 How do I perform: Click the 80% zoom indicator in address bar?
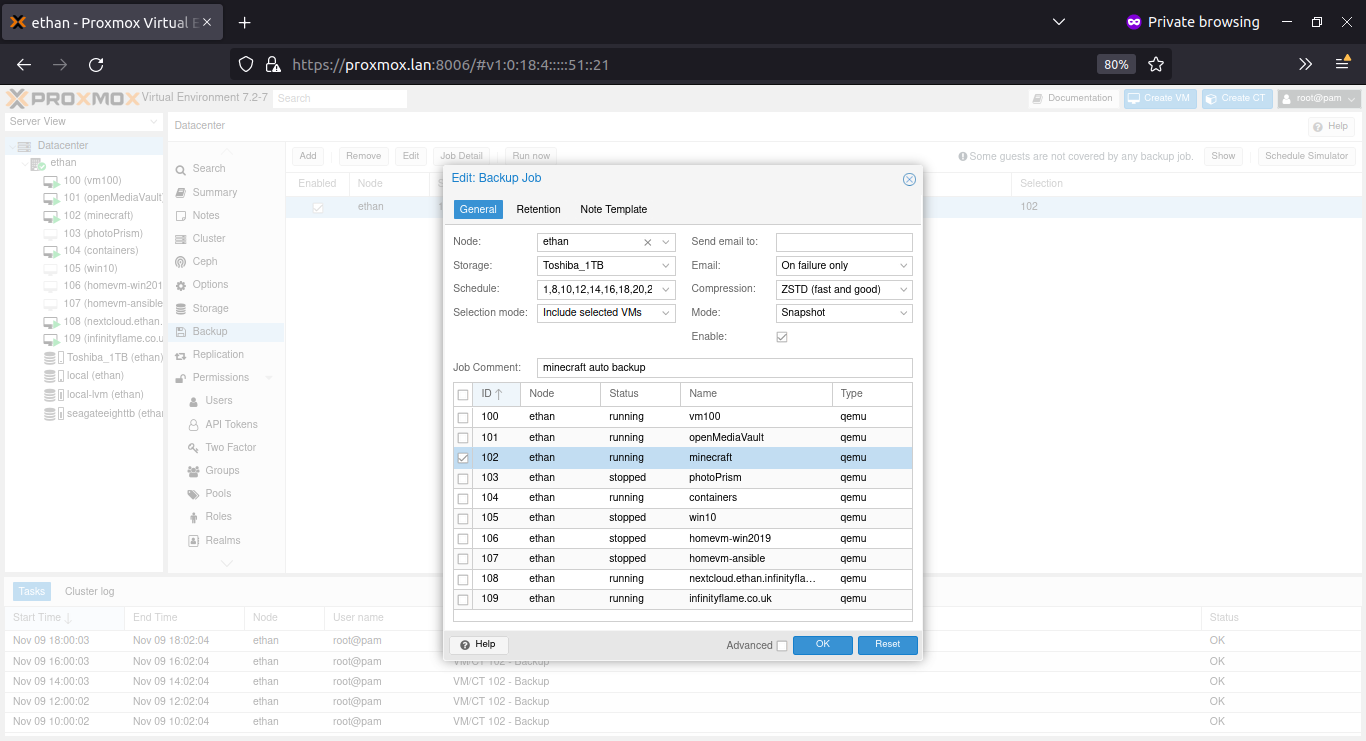point(1116,63)
